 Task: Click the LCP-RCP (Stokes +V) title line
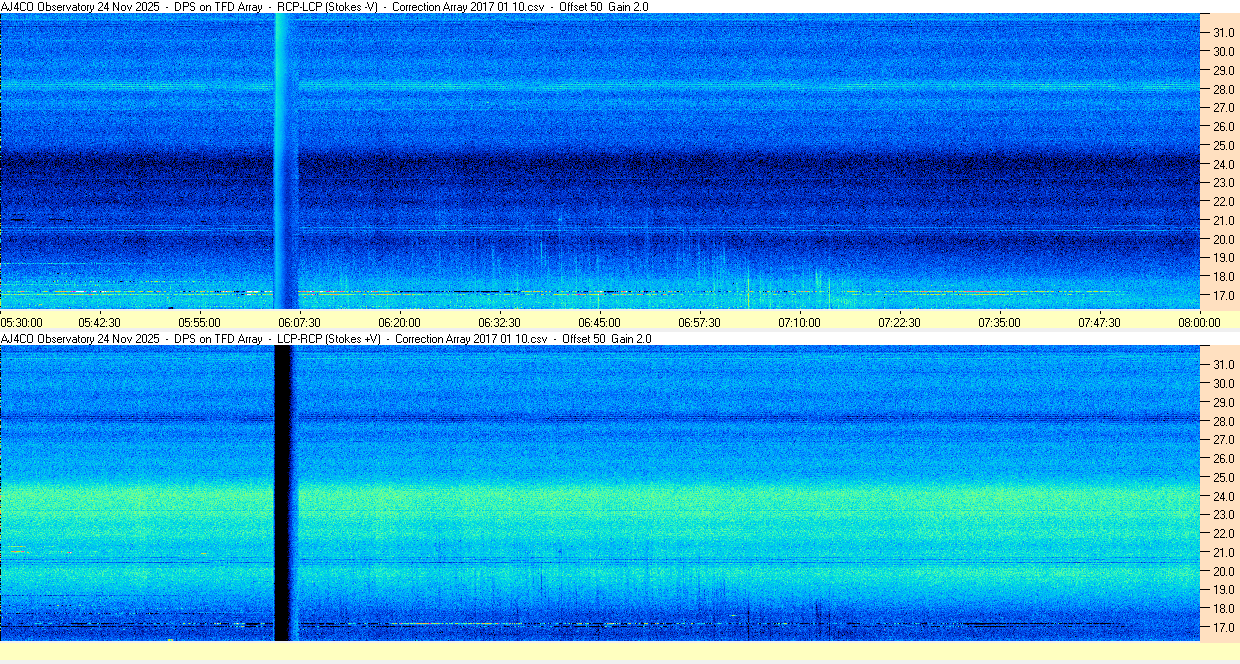(x=327, y=339)
